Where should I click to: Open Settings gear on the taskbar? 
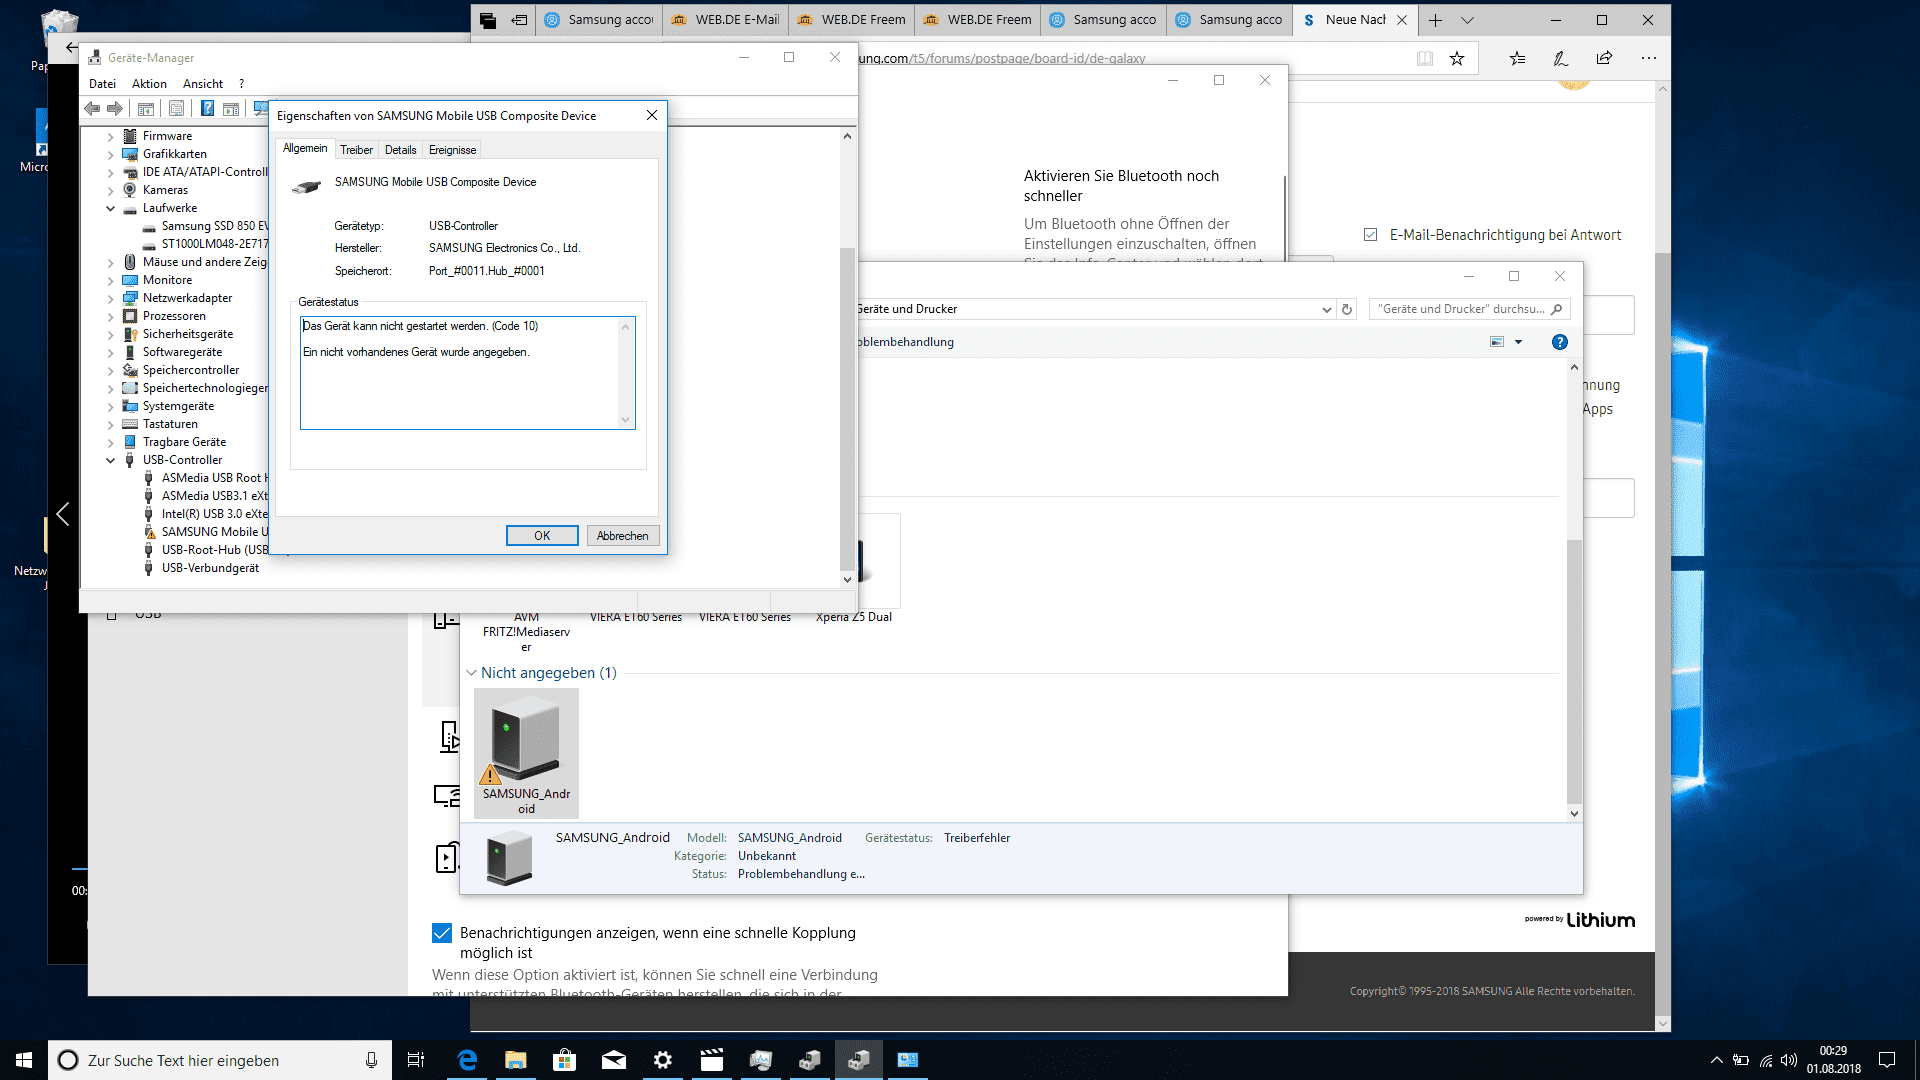(x=662, y=1060)
